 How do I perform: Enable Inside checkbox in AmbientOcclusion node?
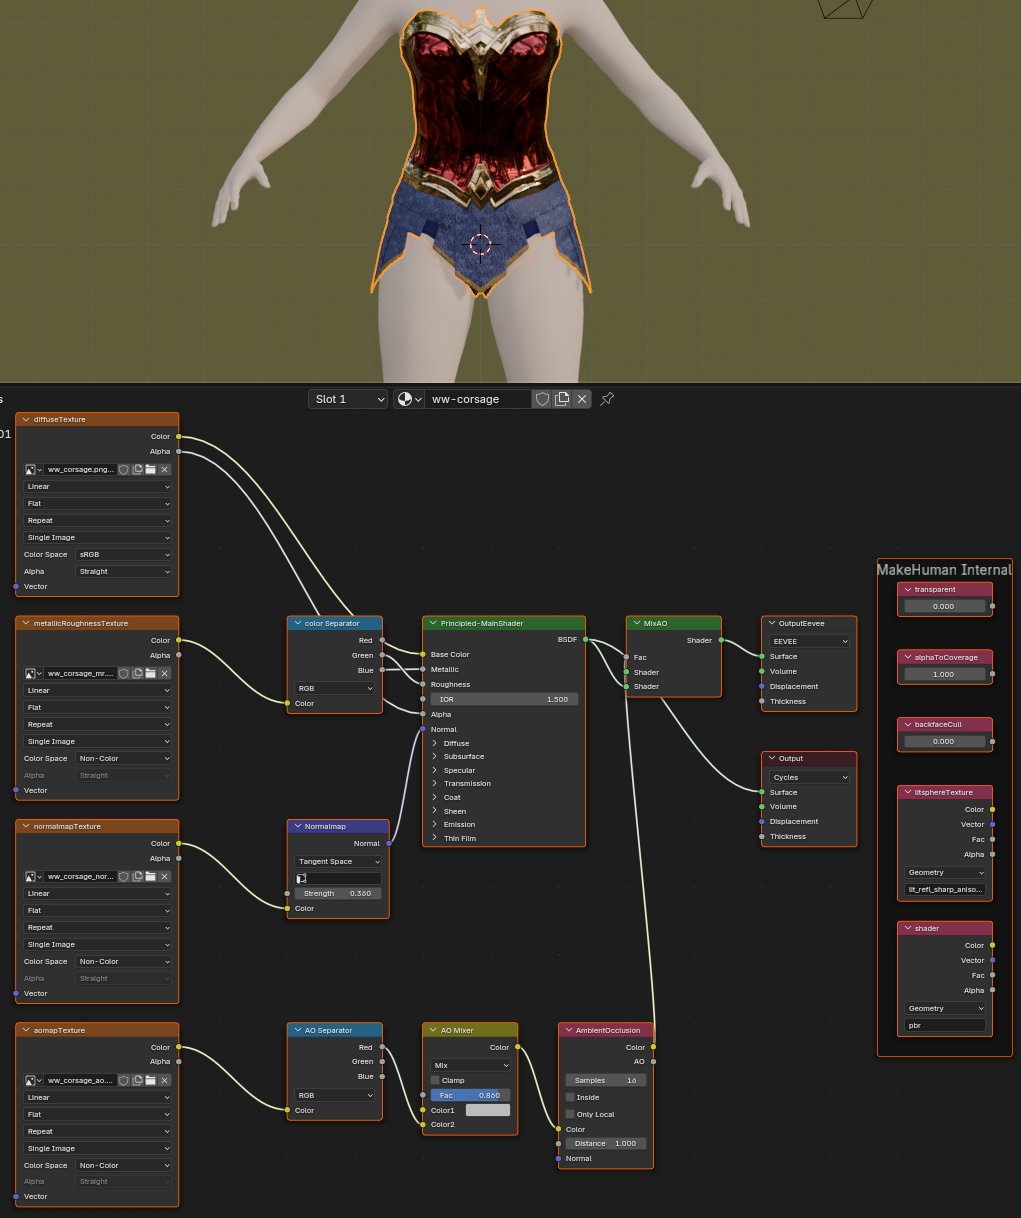coord(571,1097)
